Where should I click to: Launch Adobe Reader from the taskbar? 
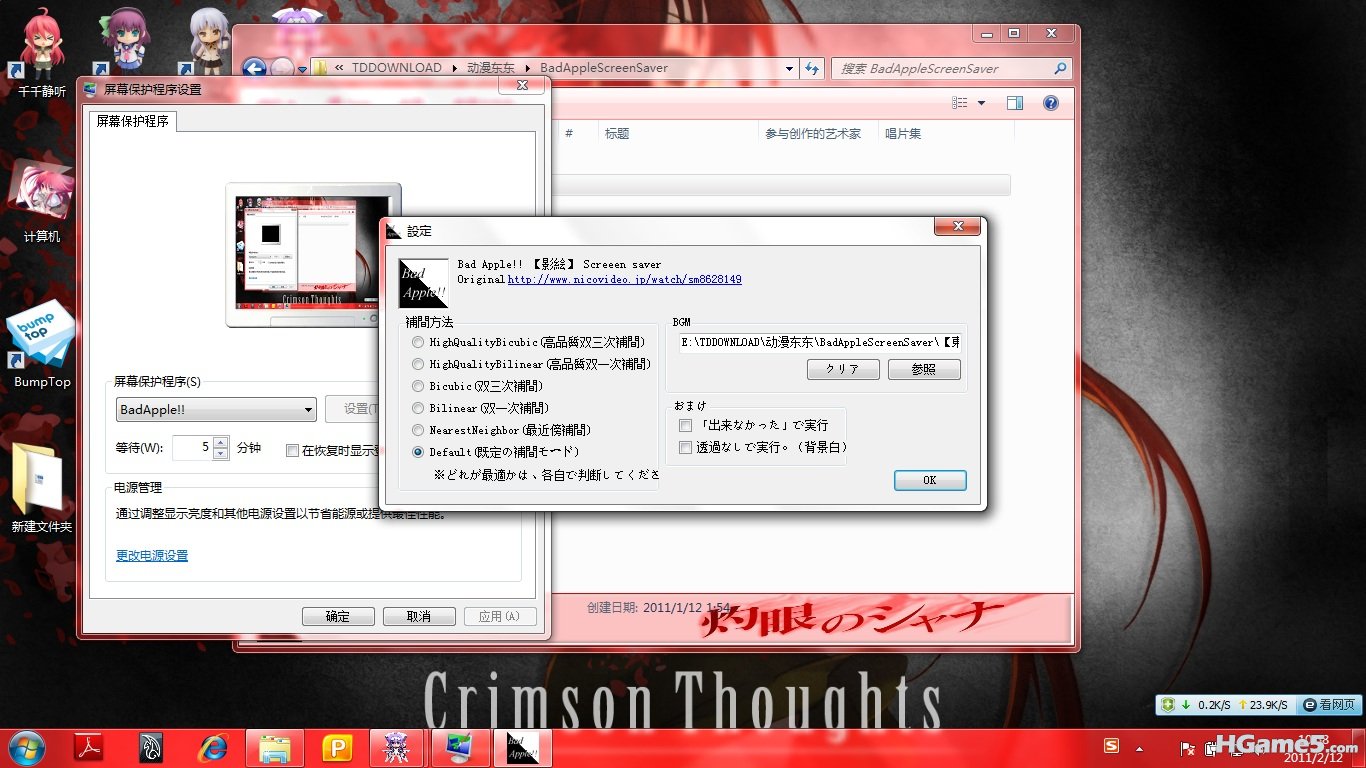[91, 747]
